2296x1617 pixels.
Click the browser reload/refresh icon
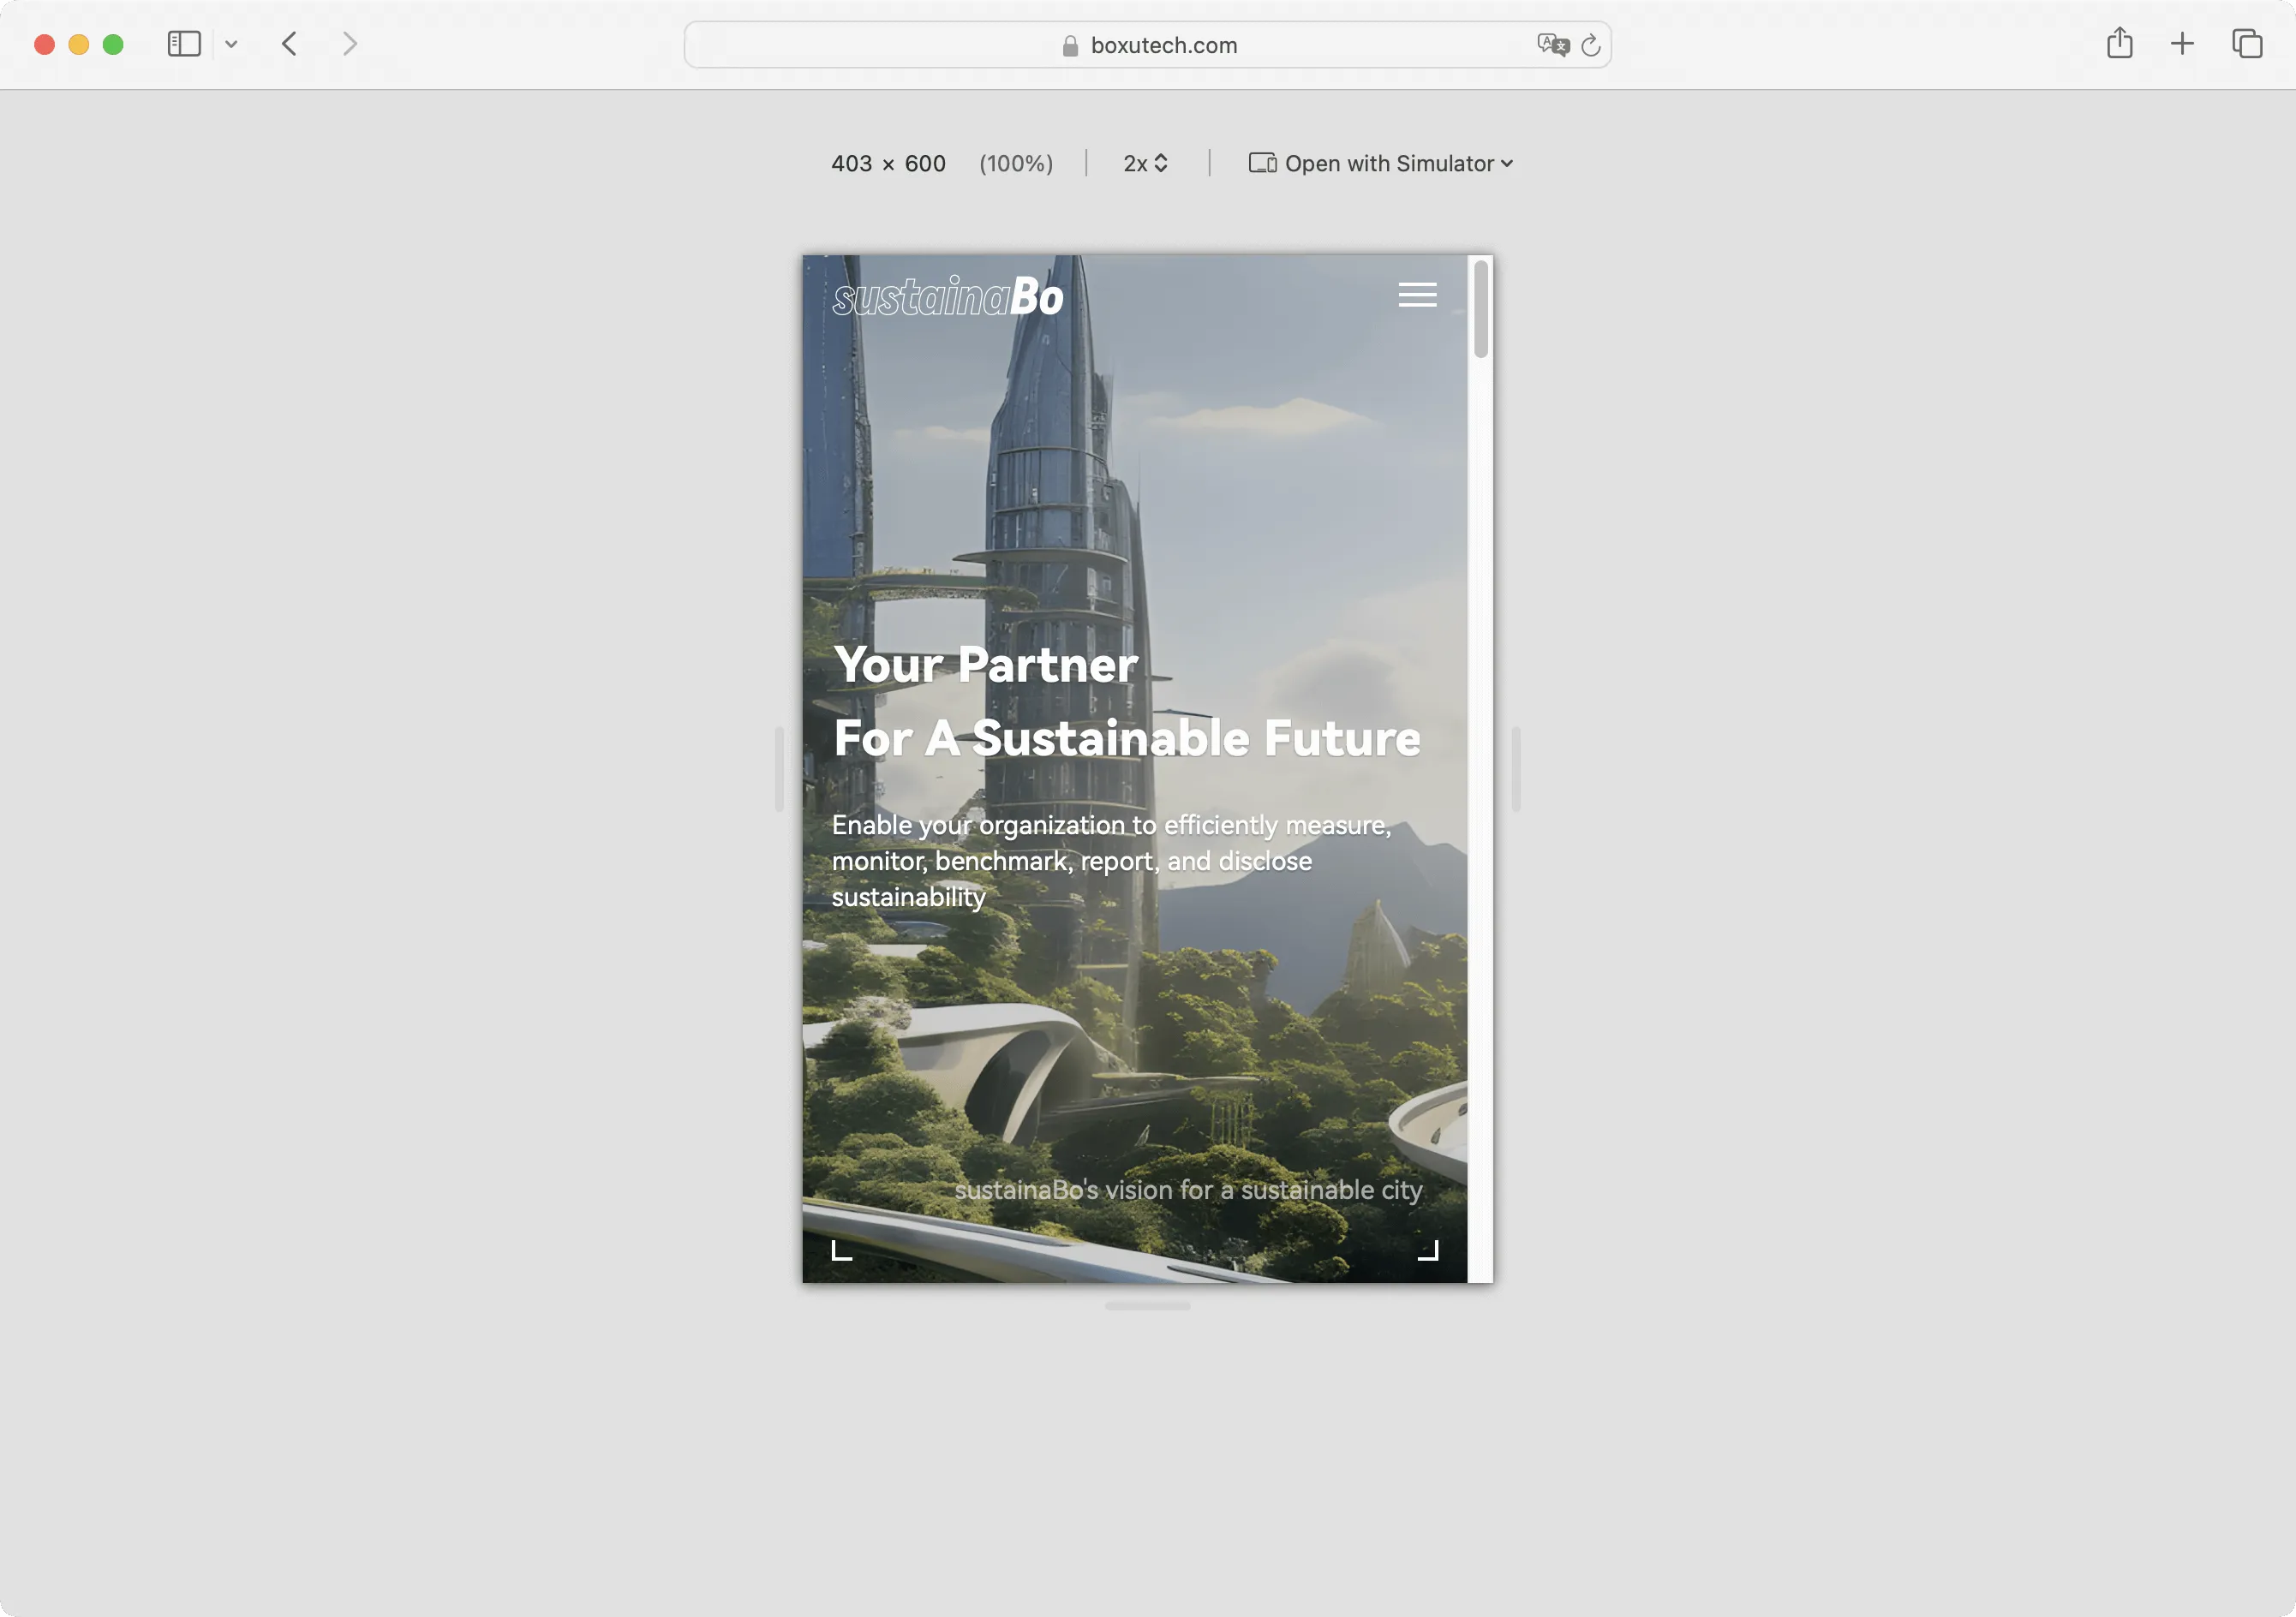click(x=1591, y=44)
